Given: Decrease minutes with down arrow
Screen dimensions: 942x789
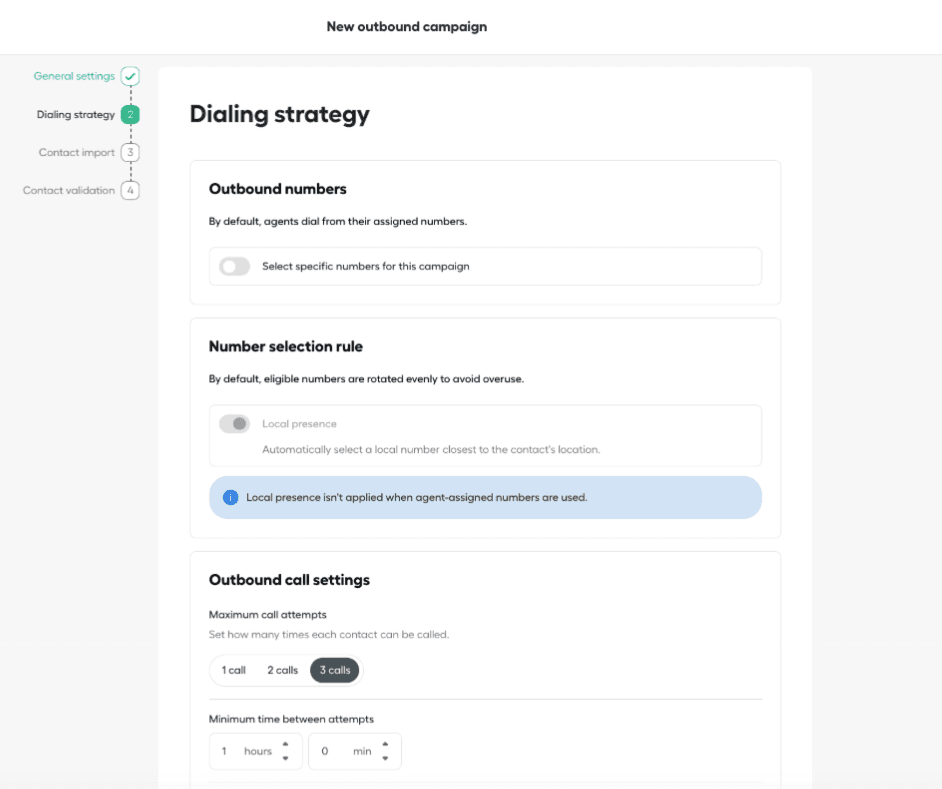Looking at the screenshot, I should [385, 758].
